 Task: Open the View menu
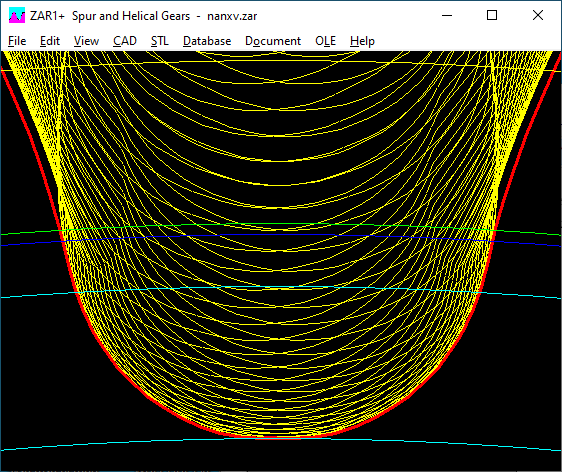[x=86, y=41]
